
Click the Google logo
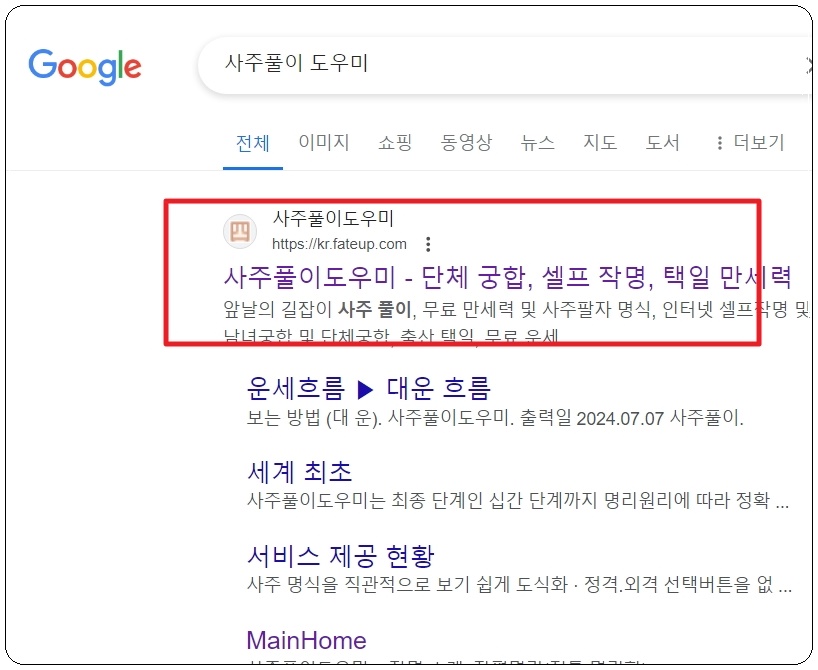pyautogui.click(x=85, y=67)
